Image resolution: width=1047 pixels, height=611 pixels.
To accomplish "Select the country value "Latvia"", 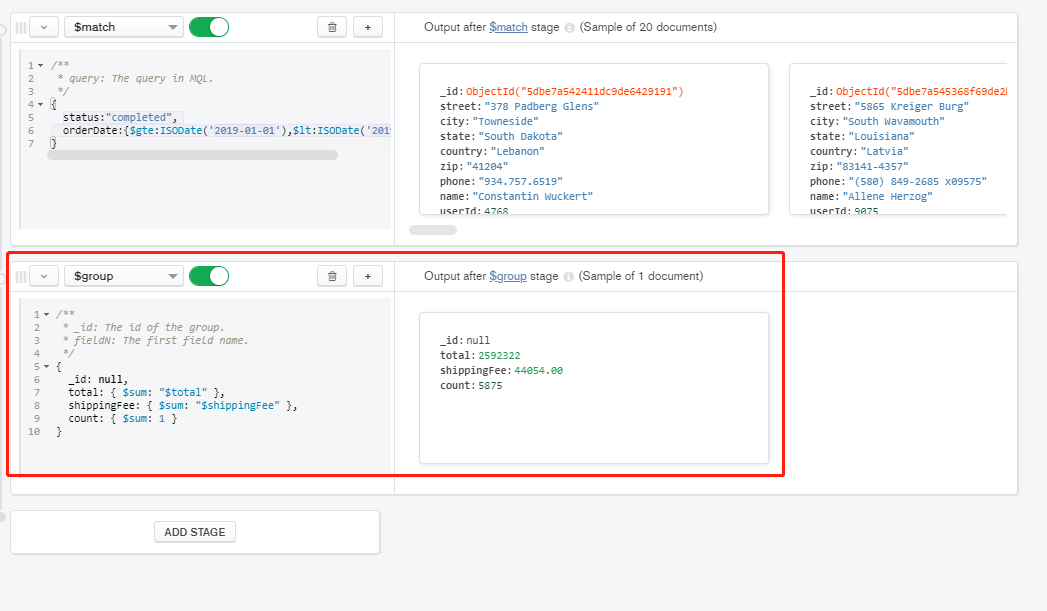I will (885, 152).
